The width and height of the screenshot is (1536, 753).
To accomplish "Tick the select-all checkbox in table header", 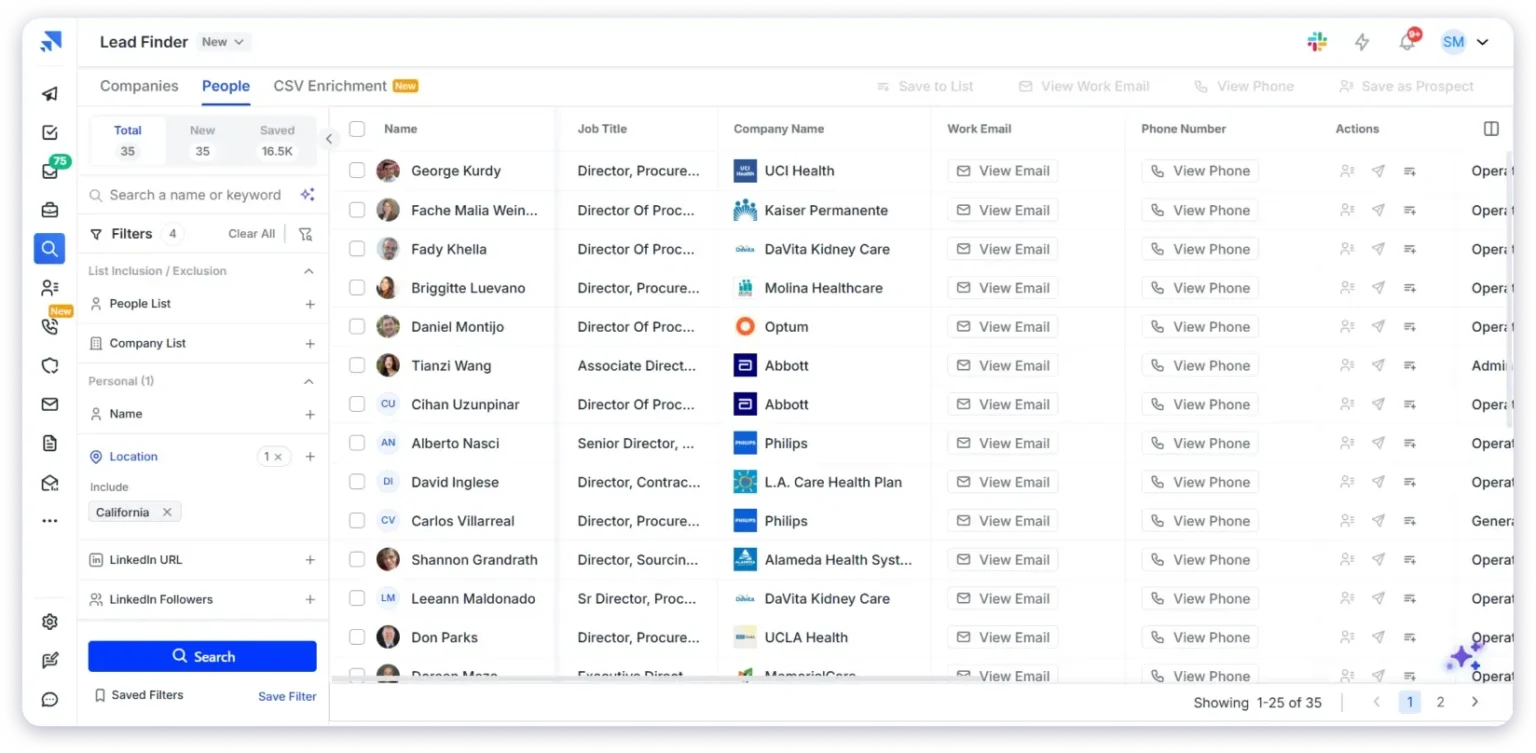I will click(357, 129).
